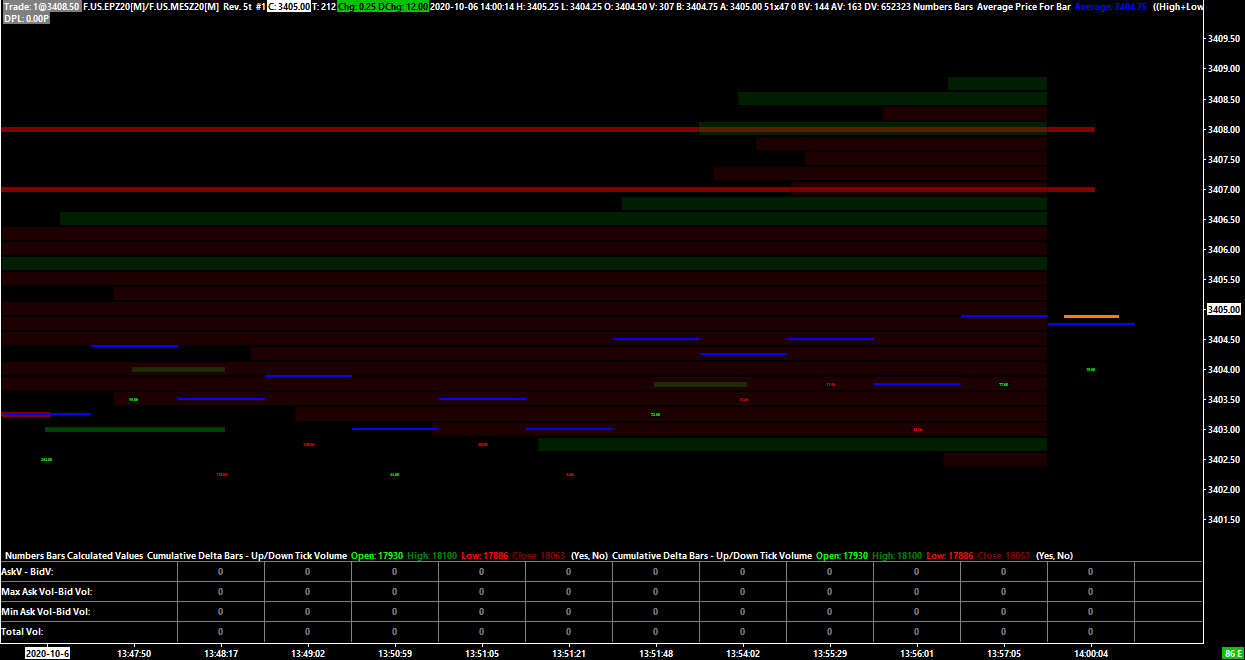Click the 13:51:48 time axis label
This screenshot has width=1245, height=660.
[x=656, y=653]
